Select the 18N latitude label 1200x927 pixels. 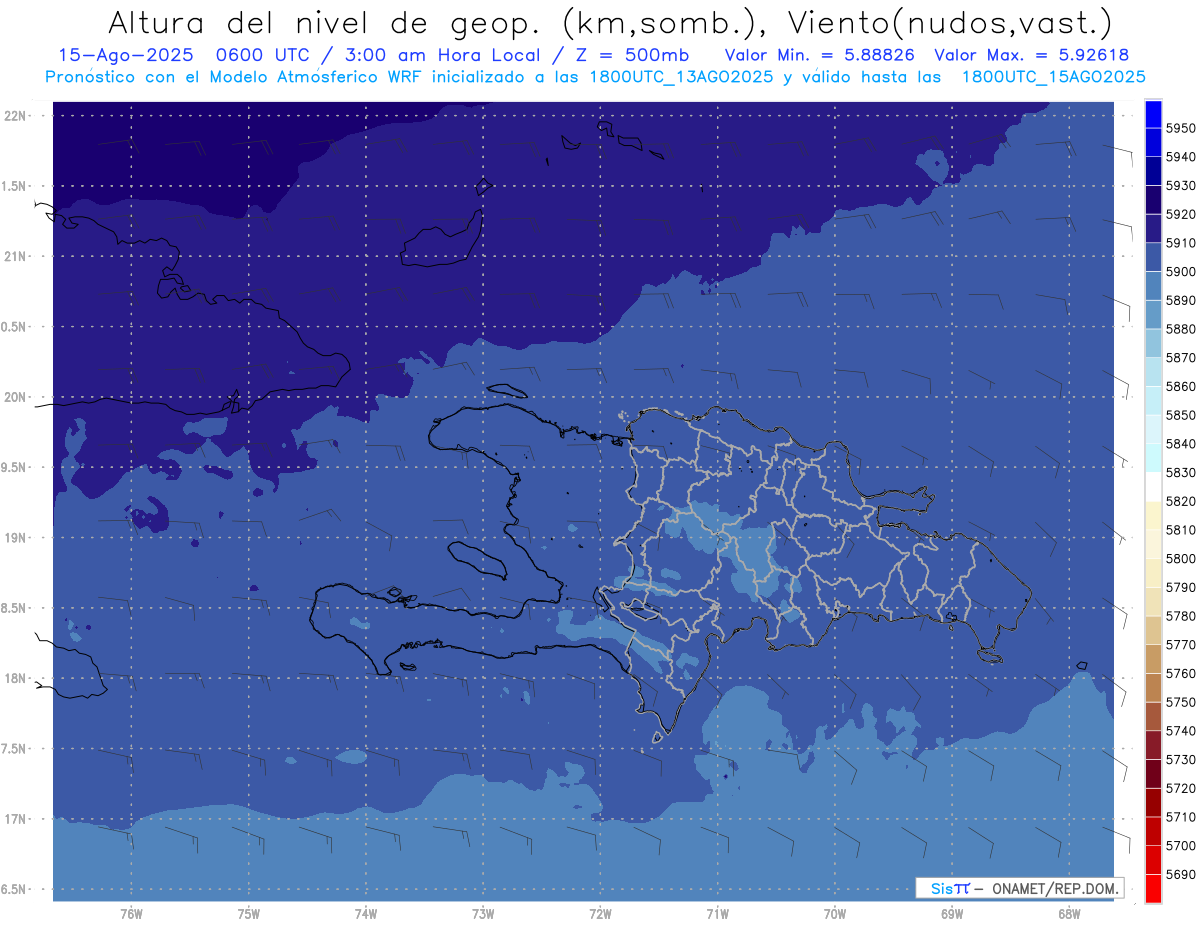pos(17,679)
